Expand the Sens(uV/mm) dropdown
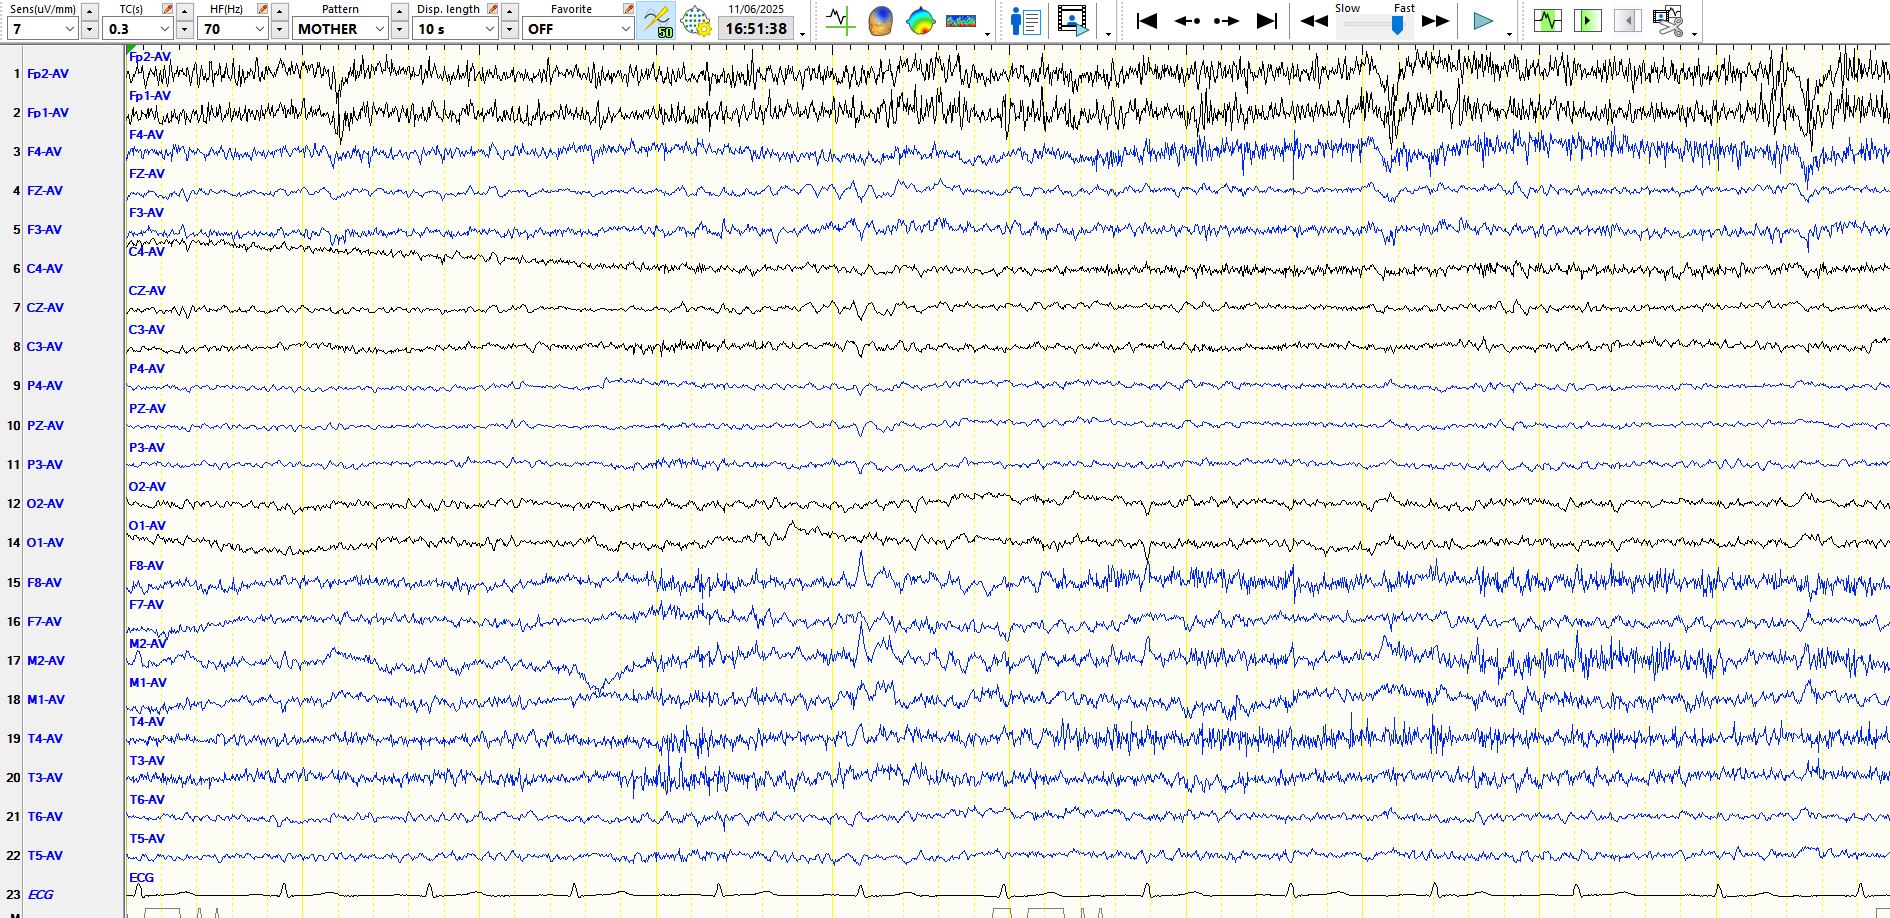This screenshot has height=918, width=1890. click(69, 29)
